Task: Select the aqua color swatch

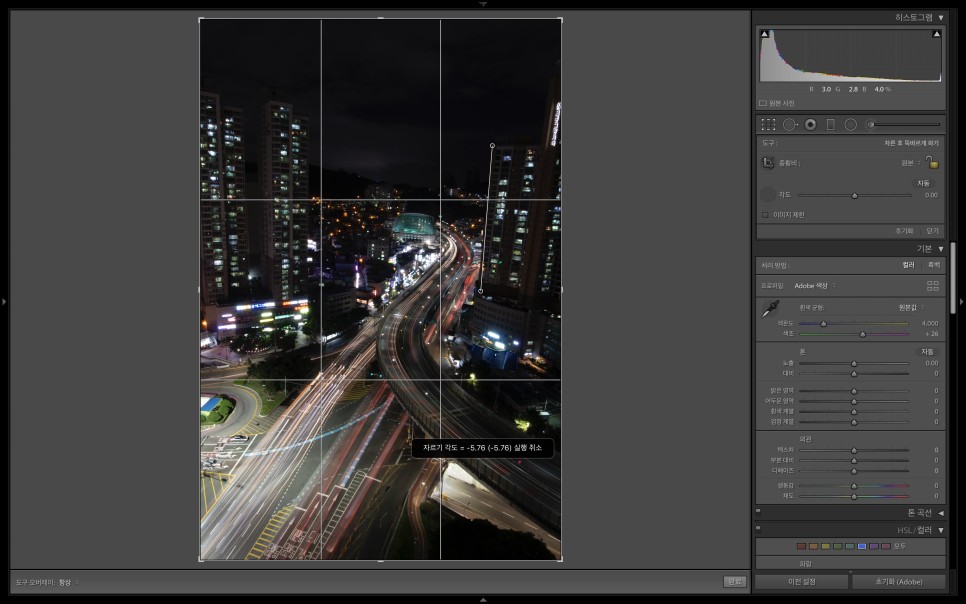Action: pyautogui.click(x=850, y=546)
